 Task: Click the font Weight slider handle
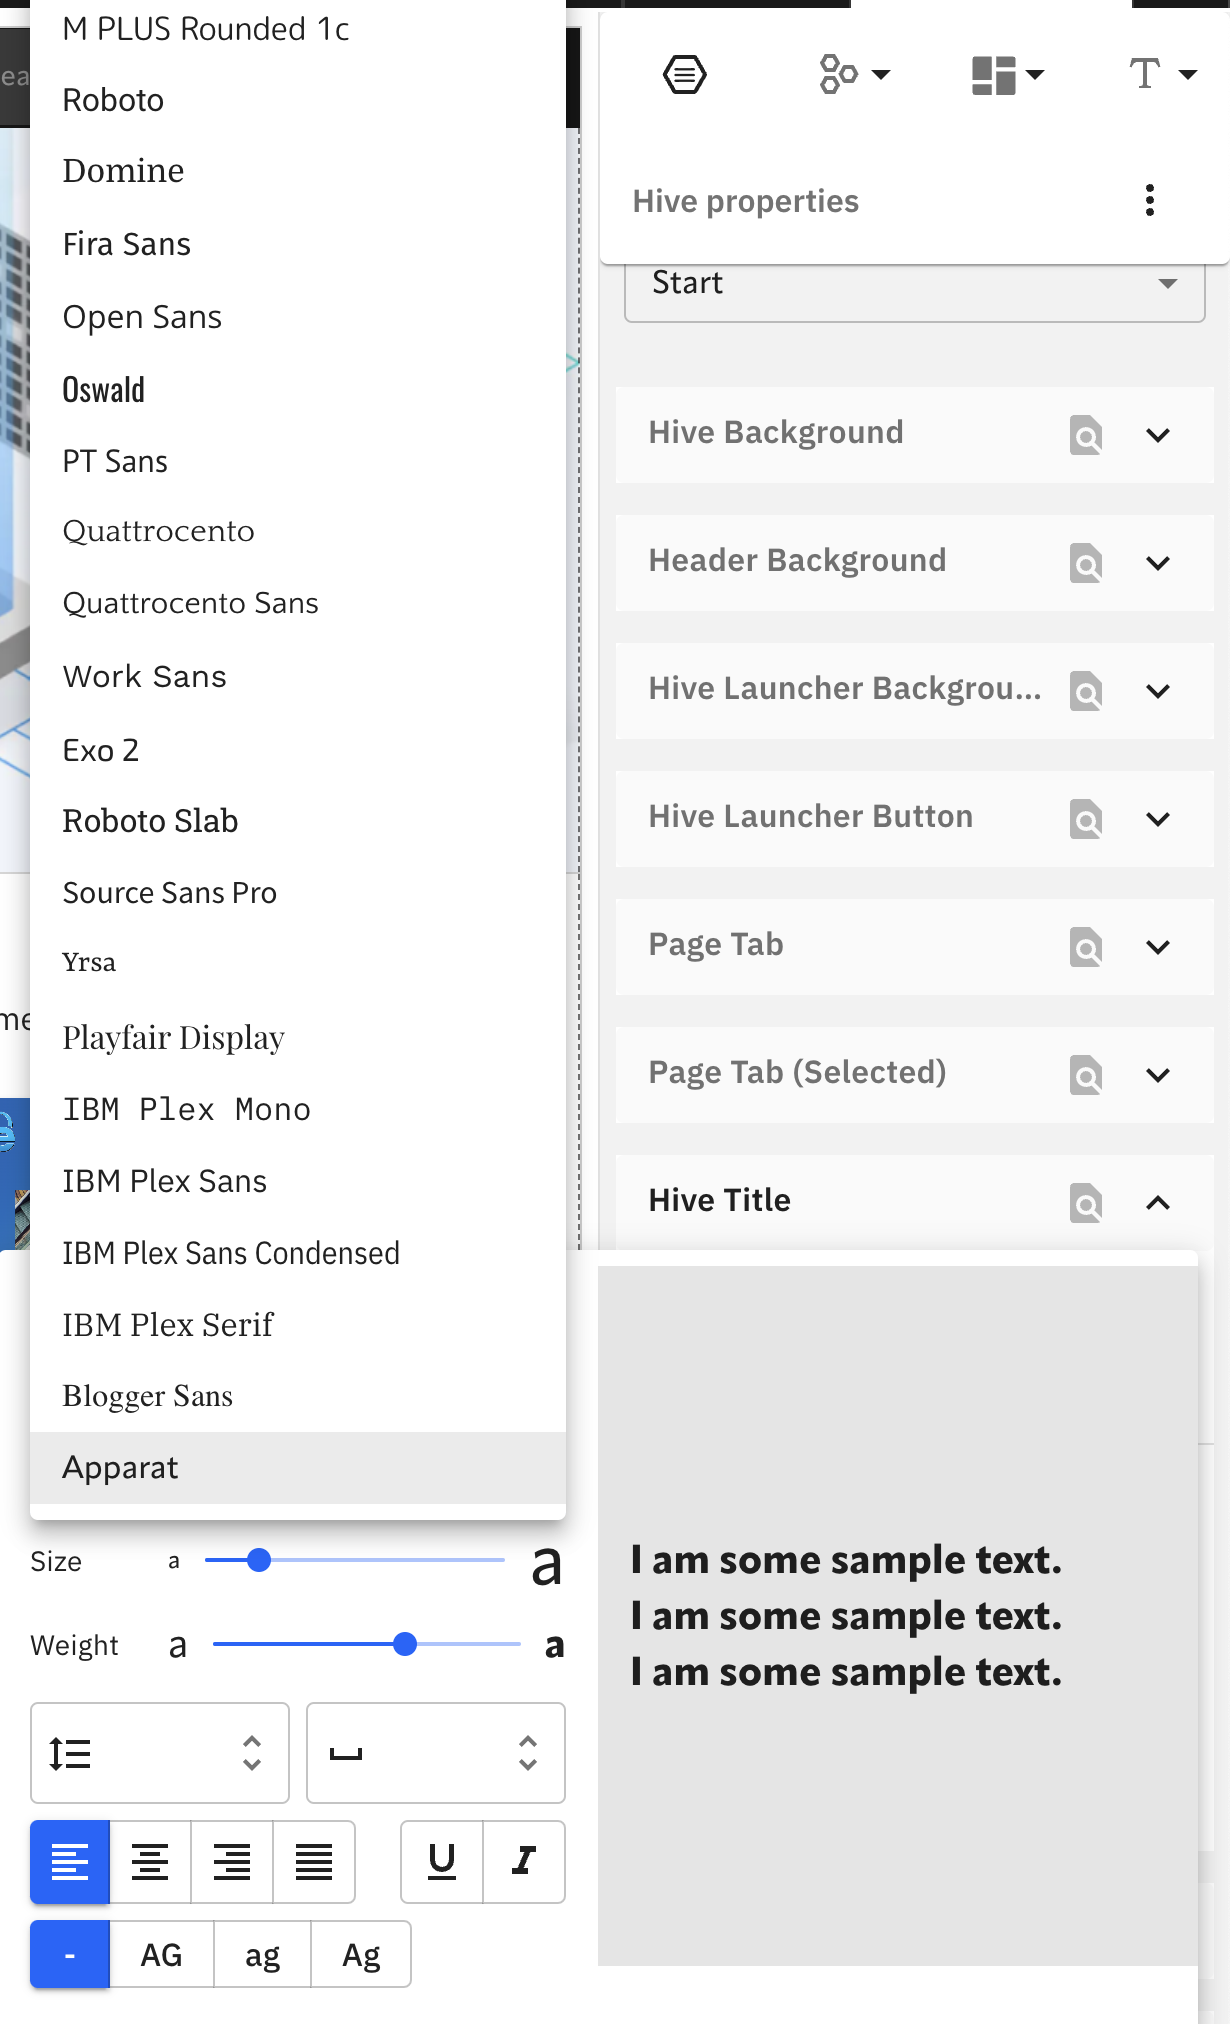click(x=405, y=1644)
